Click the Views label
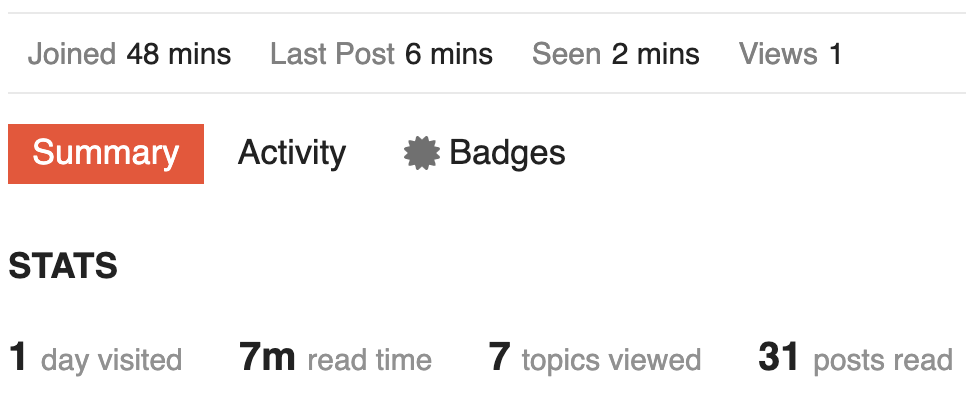 (779, 54)
